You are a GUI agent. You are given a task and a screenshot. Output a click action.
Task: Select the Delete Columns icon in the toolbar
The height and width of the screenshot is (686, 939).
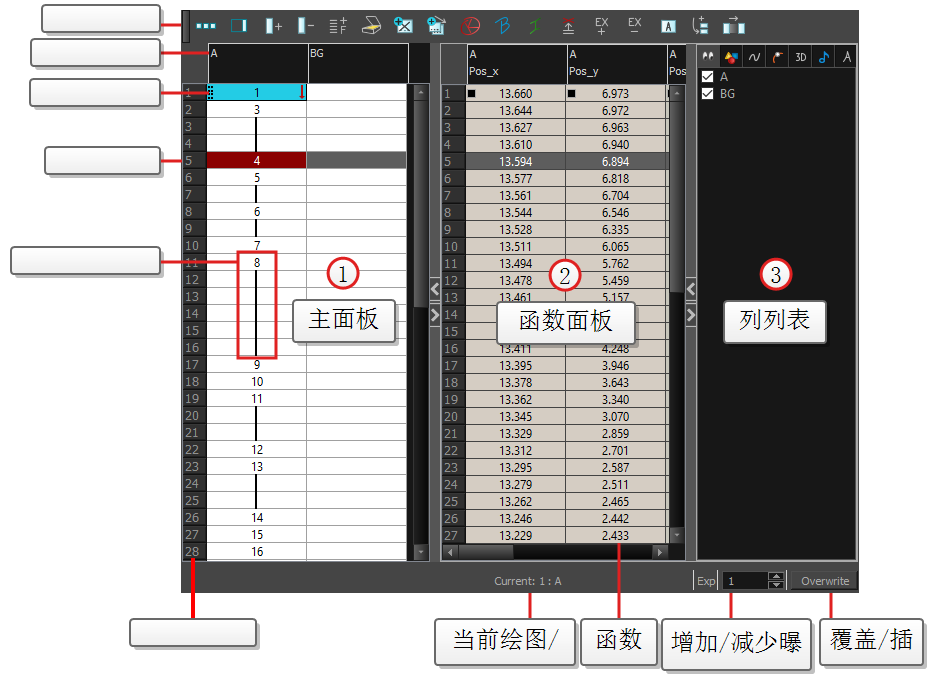(x=307, y=26)
